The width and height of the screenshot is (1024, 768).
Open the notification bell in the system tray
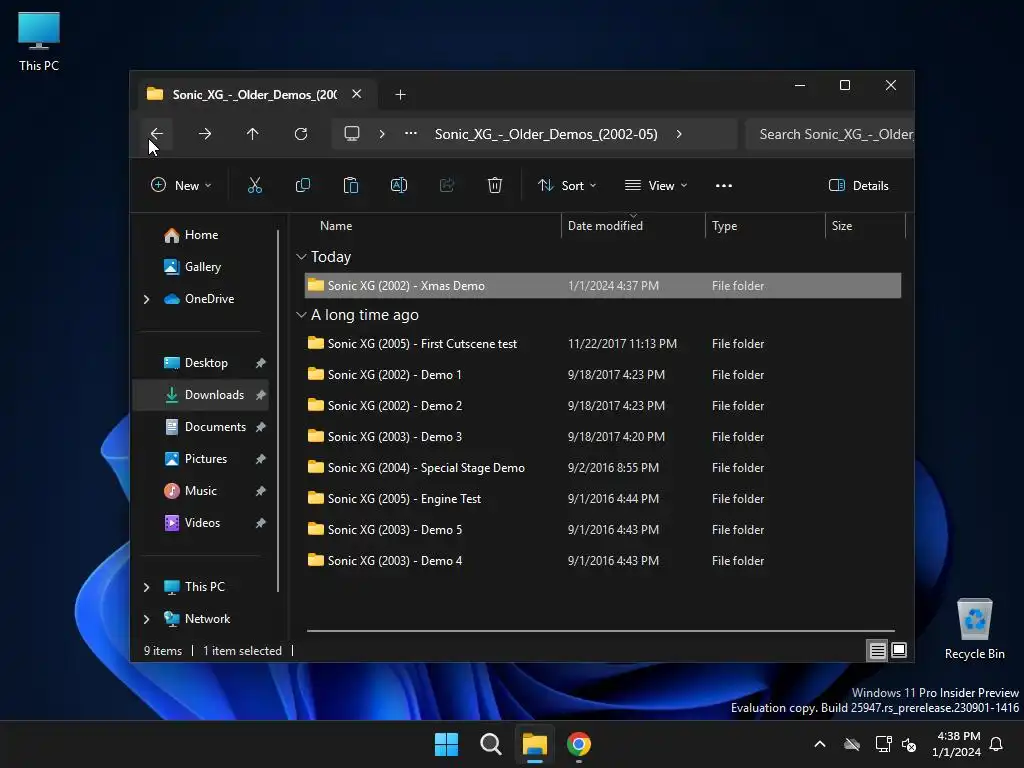pyautogui.click(x=997, y=744)
